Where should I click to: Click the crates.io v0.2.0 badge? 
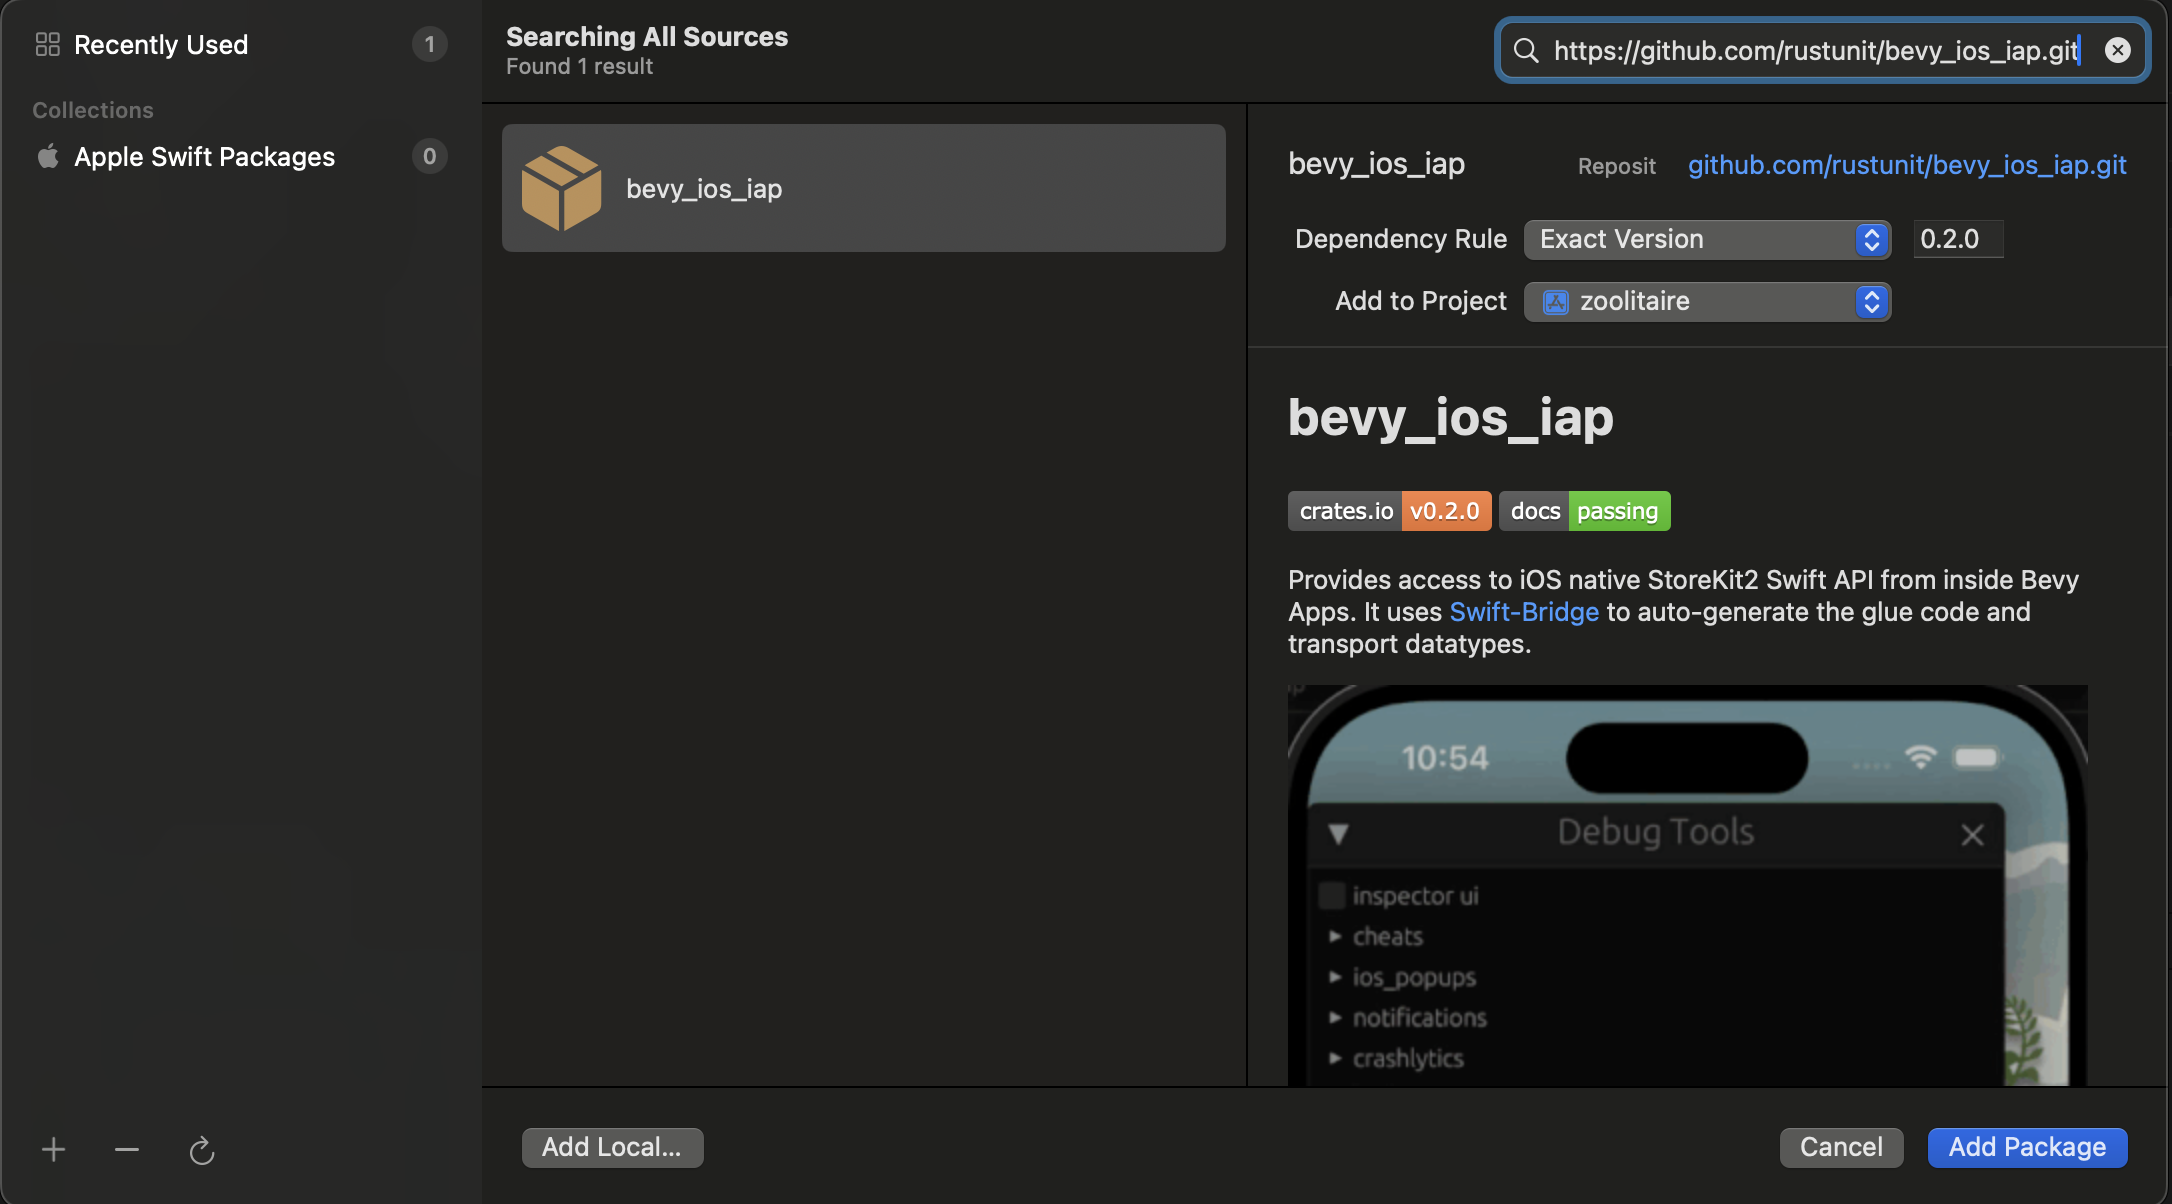1390,511
